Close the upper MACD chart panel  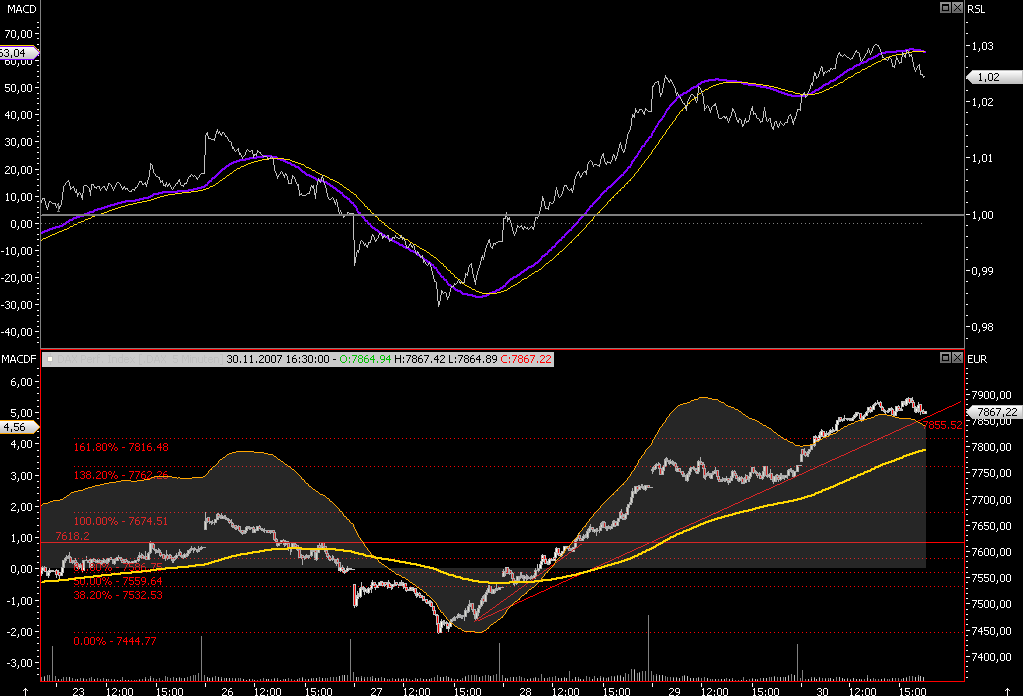coord(958,8)
